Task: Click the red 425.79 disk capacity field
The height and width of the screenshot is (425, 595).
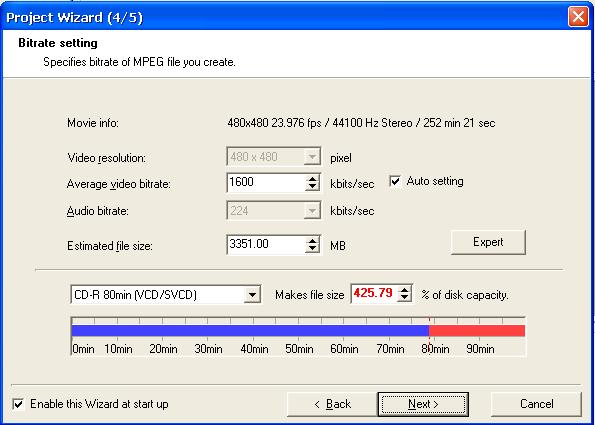Action: coord(374,294)
